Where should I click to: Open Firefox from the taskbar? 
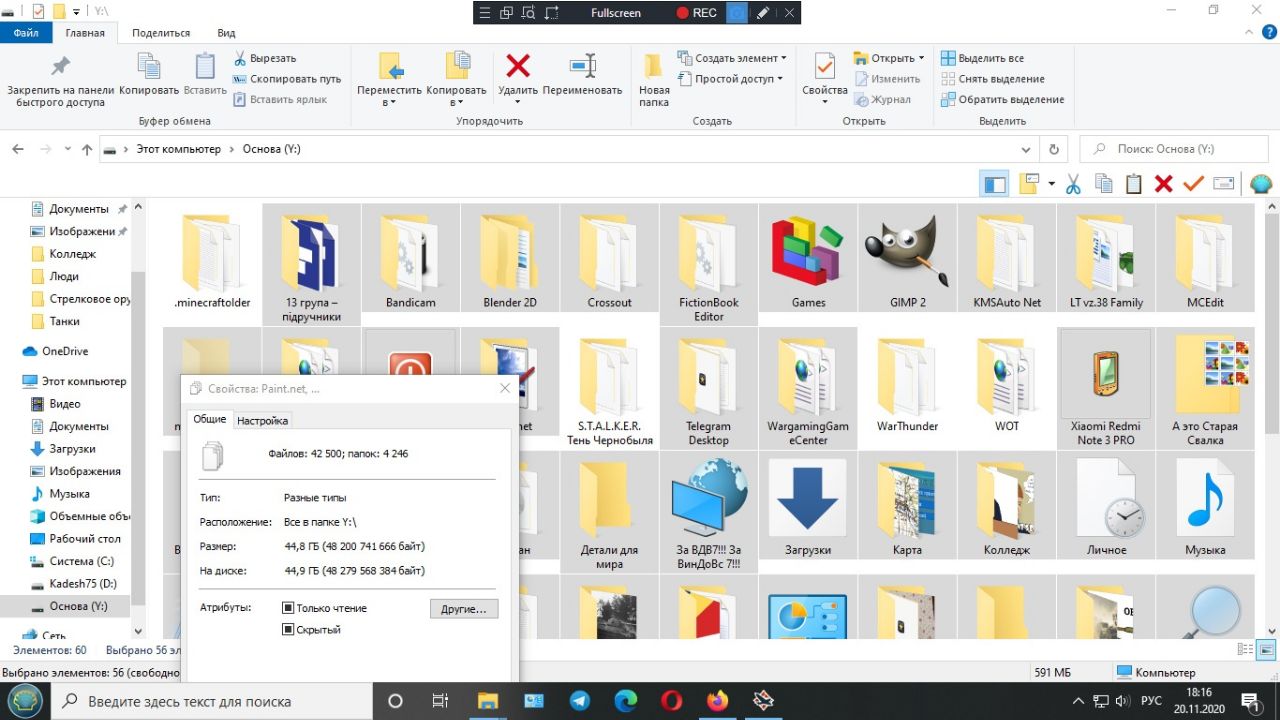click(x=717, y=701)
